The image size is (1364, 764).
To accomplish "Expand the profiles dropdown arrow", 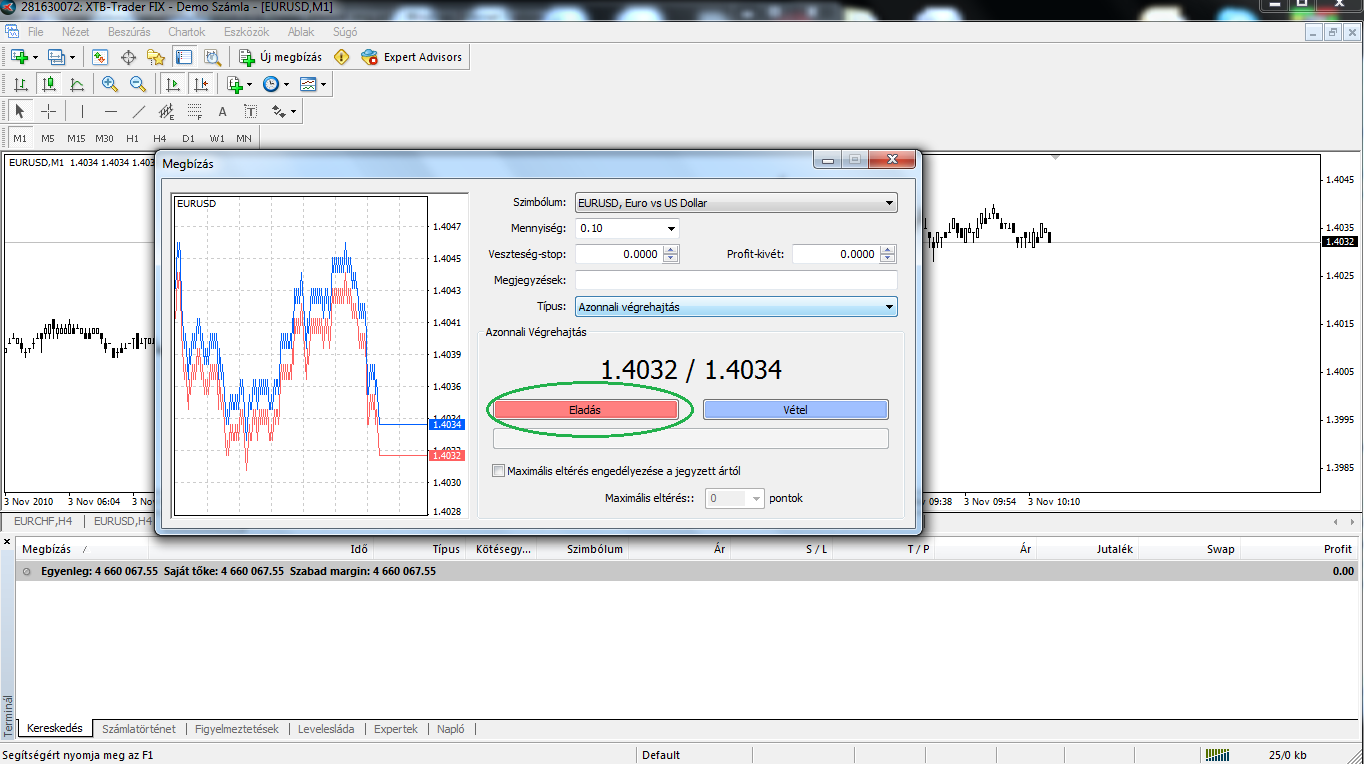I will coord(72,57).
